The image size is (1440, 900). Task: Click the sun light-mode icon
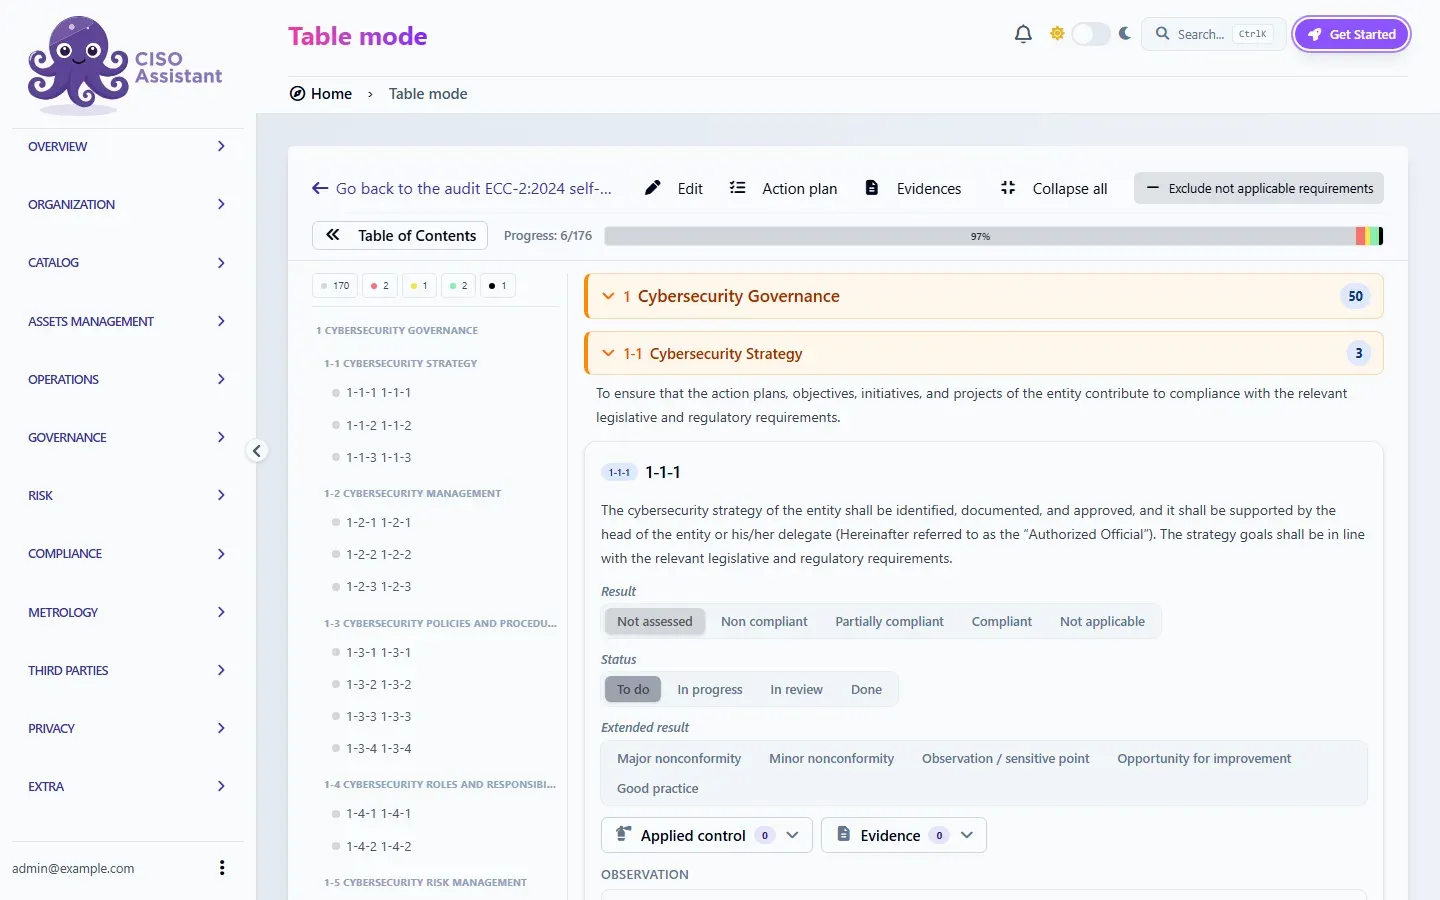coord(1057,34)
